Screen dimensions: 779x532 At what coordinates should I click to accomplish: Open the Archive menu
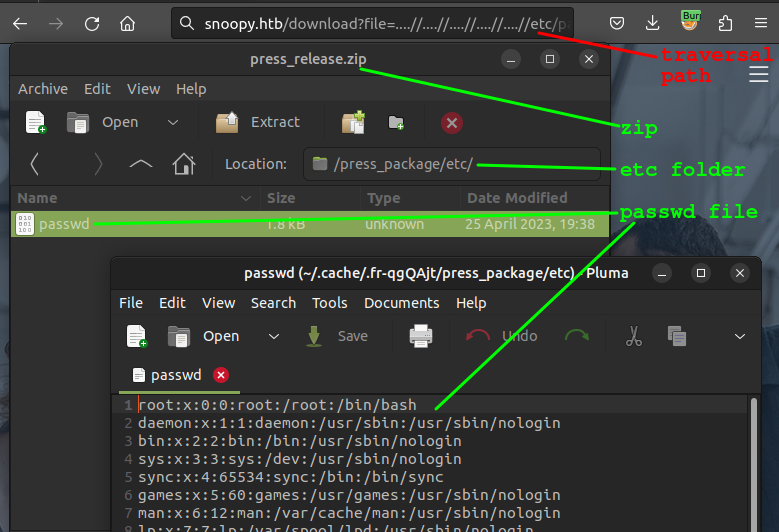click(43, 89)
